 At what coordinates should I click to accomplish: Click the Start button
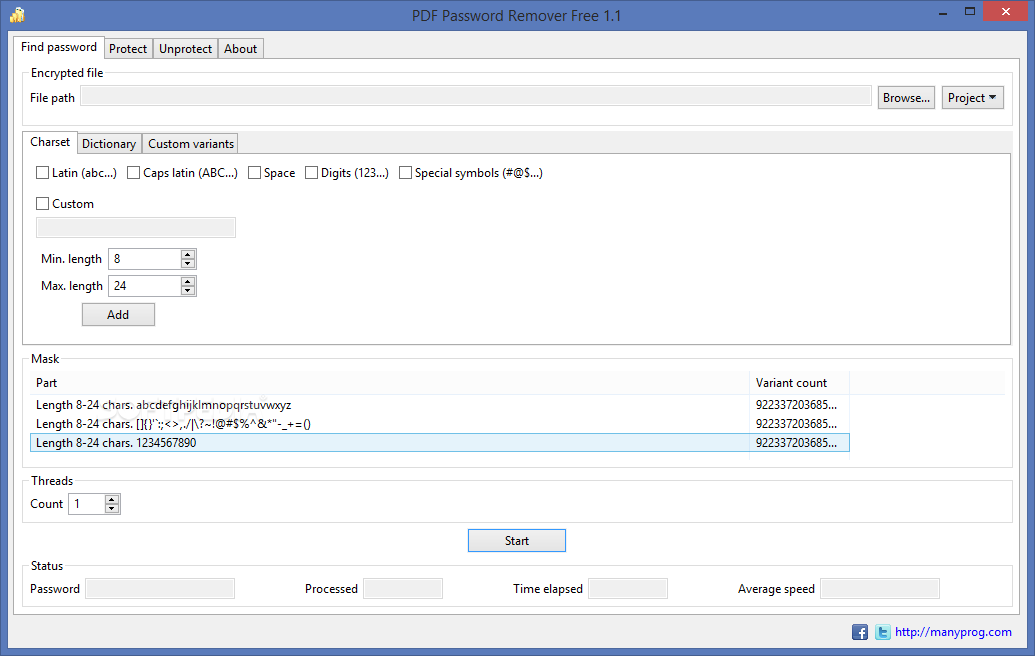[517, 541]
